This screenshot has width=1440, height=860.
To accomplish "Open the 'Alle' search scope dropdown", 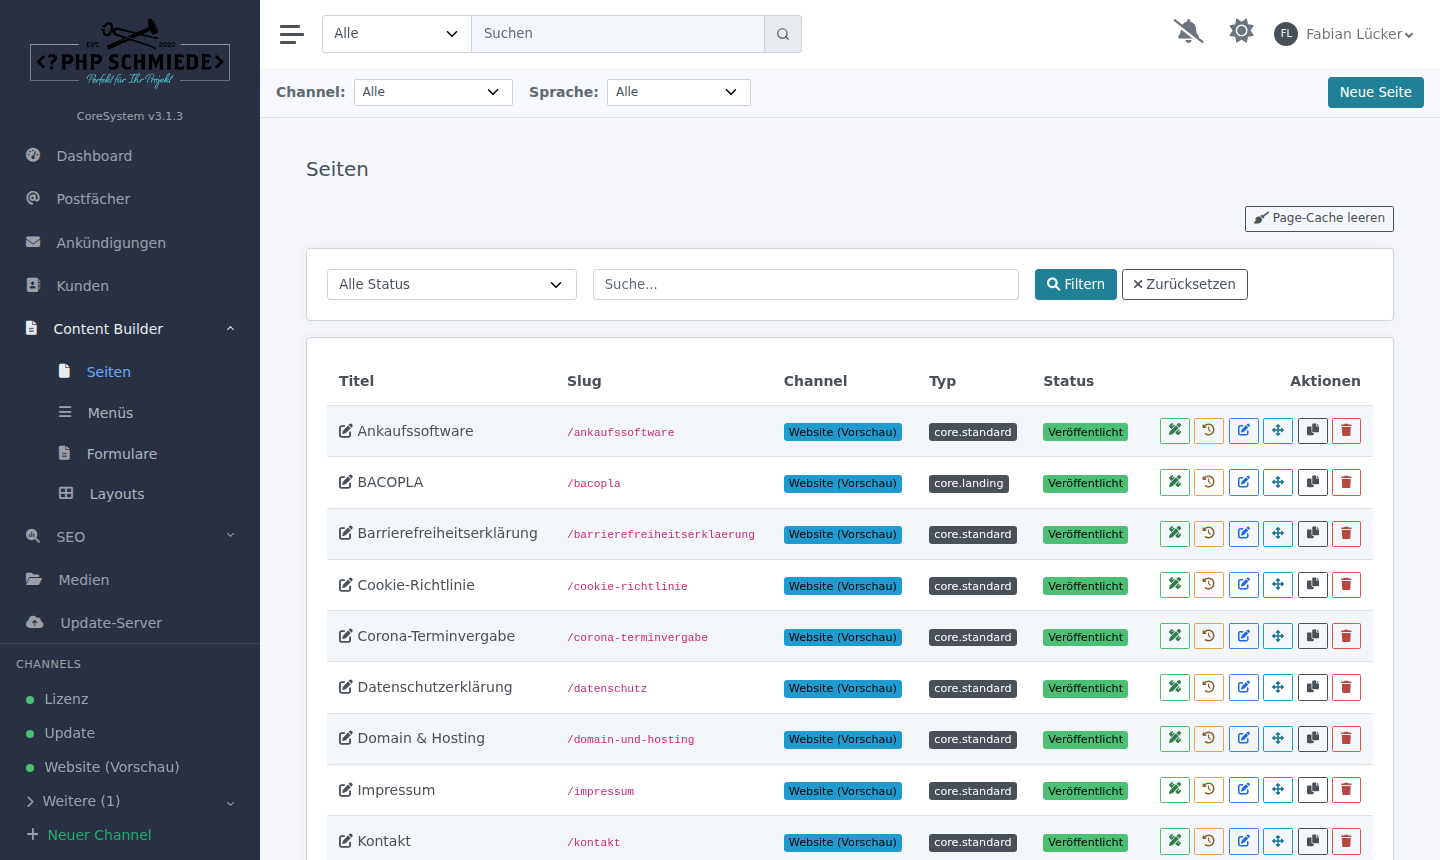I will click(397, 34).
